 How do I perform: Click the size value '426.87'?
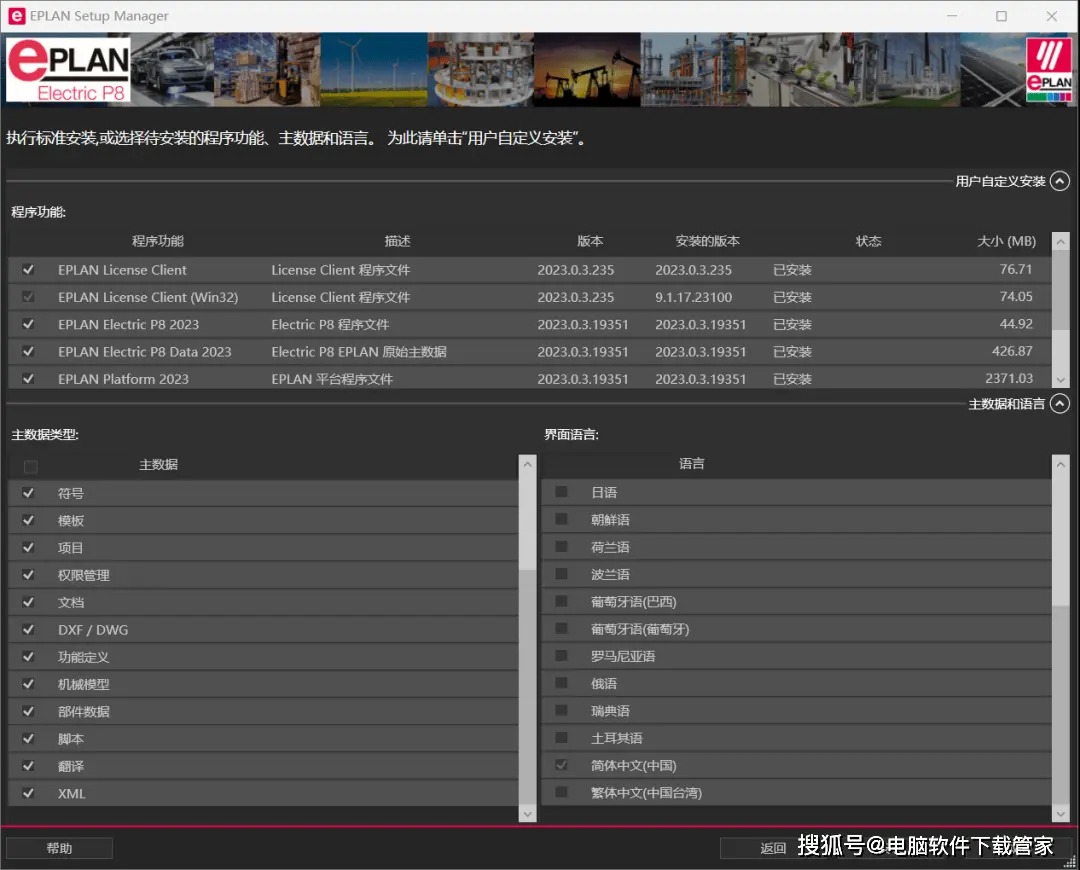point(1012,351)
